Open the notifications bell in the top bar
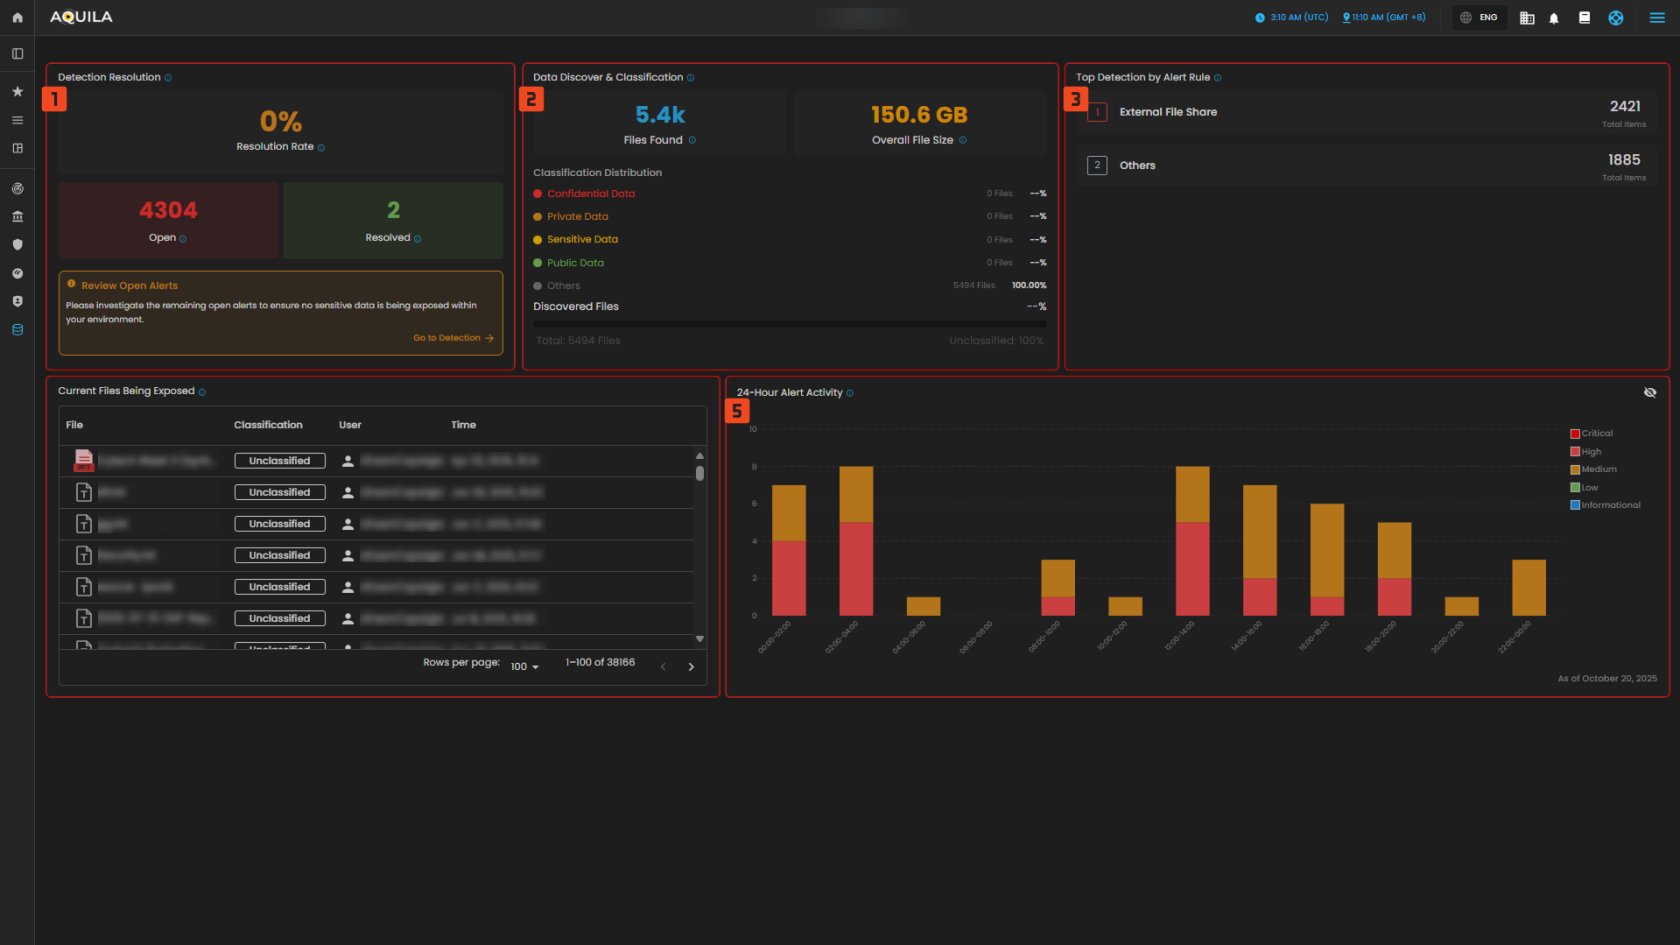The image size is (1680, 945). (x=1554, y=17)
